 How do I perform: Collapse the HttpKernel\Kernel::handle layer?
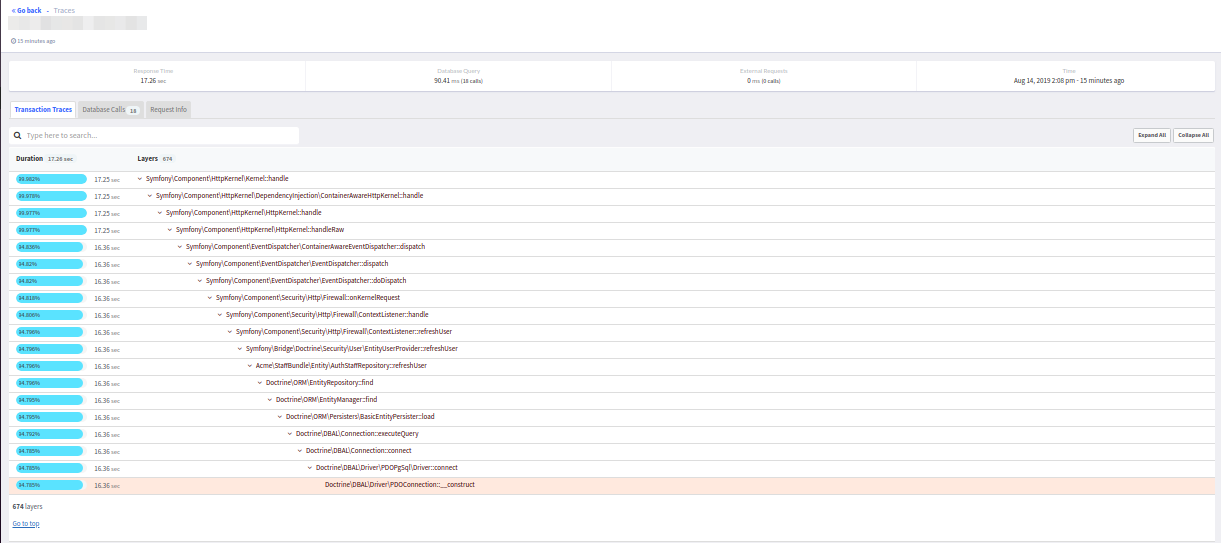[140, 179]
